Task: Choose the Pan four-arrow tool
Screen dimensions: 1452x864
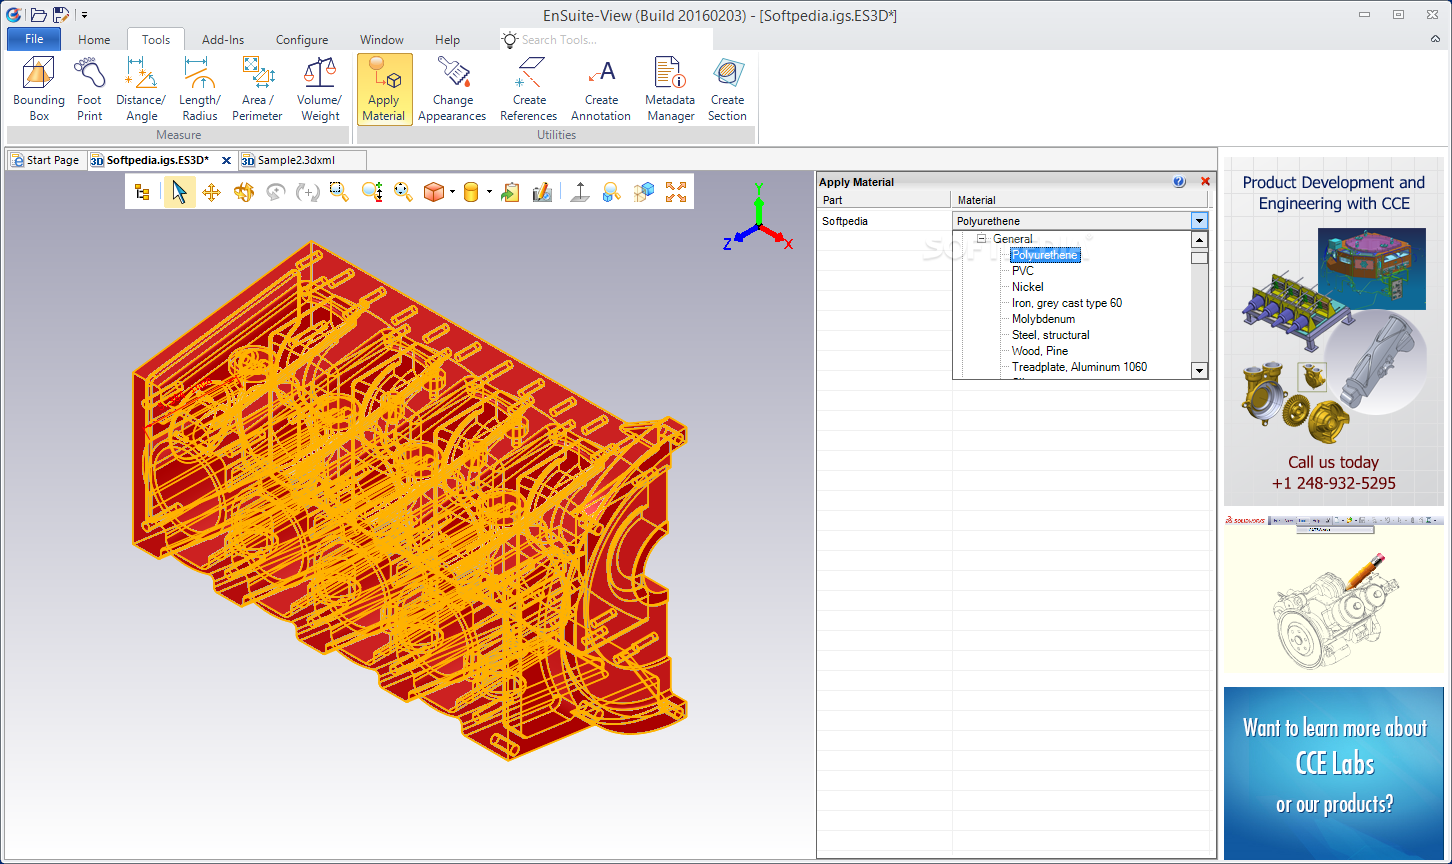Action: (x=211, y=192)
